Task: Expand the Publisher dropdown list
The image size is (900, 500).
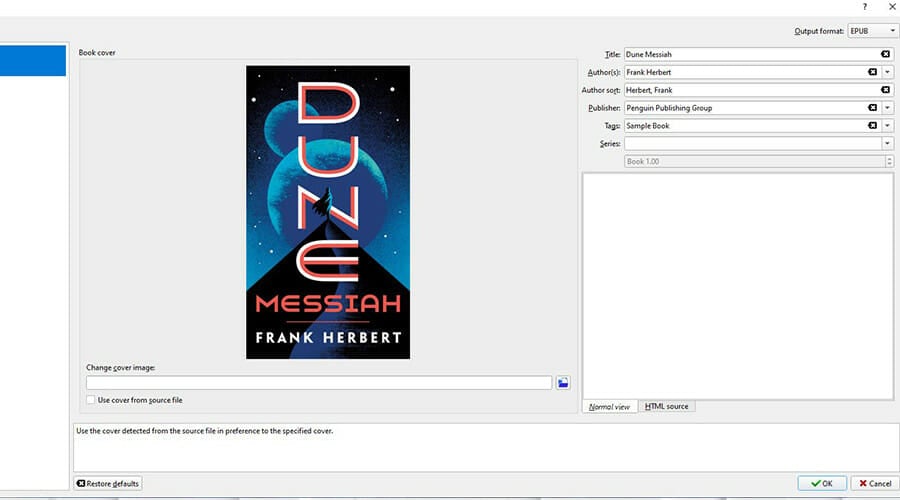Action: [x=887, y=107]
